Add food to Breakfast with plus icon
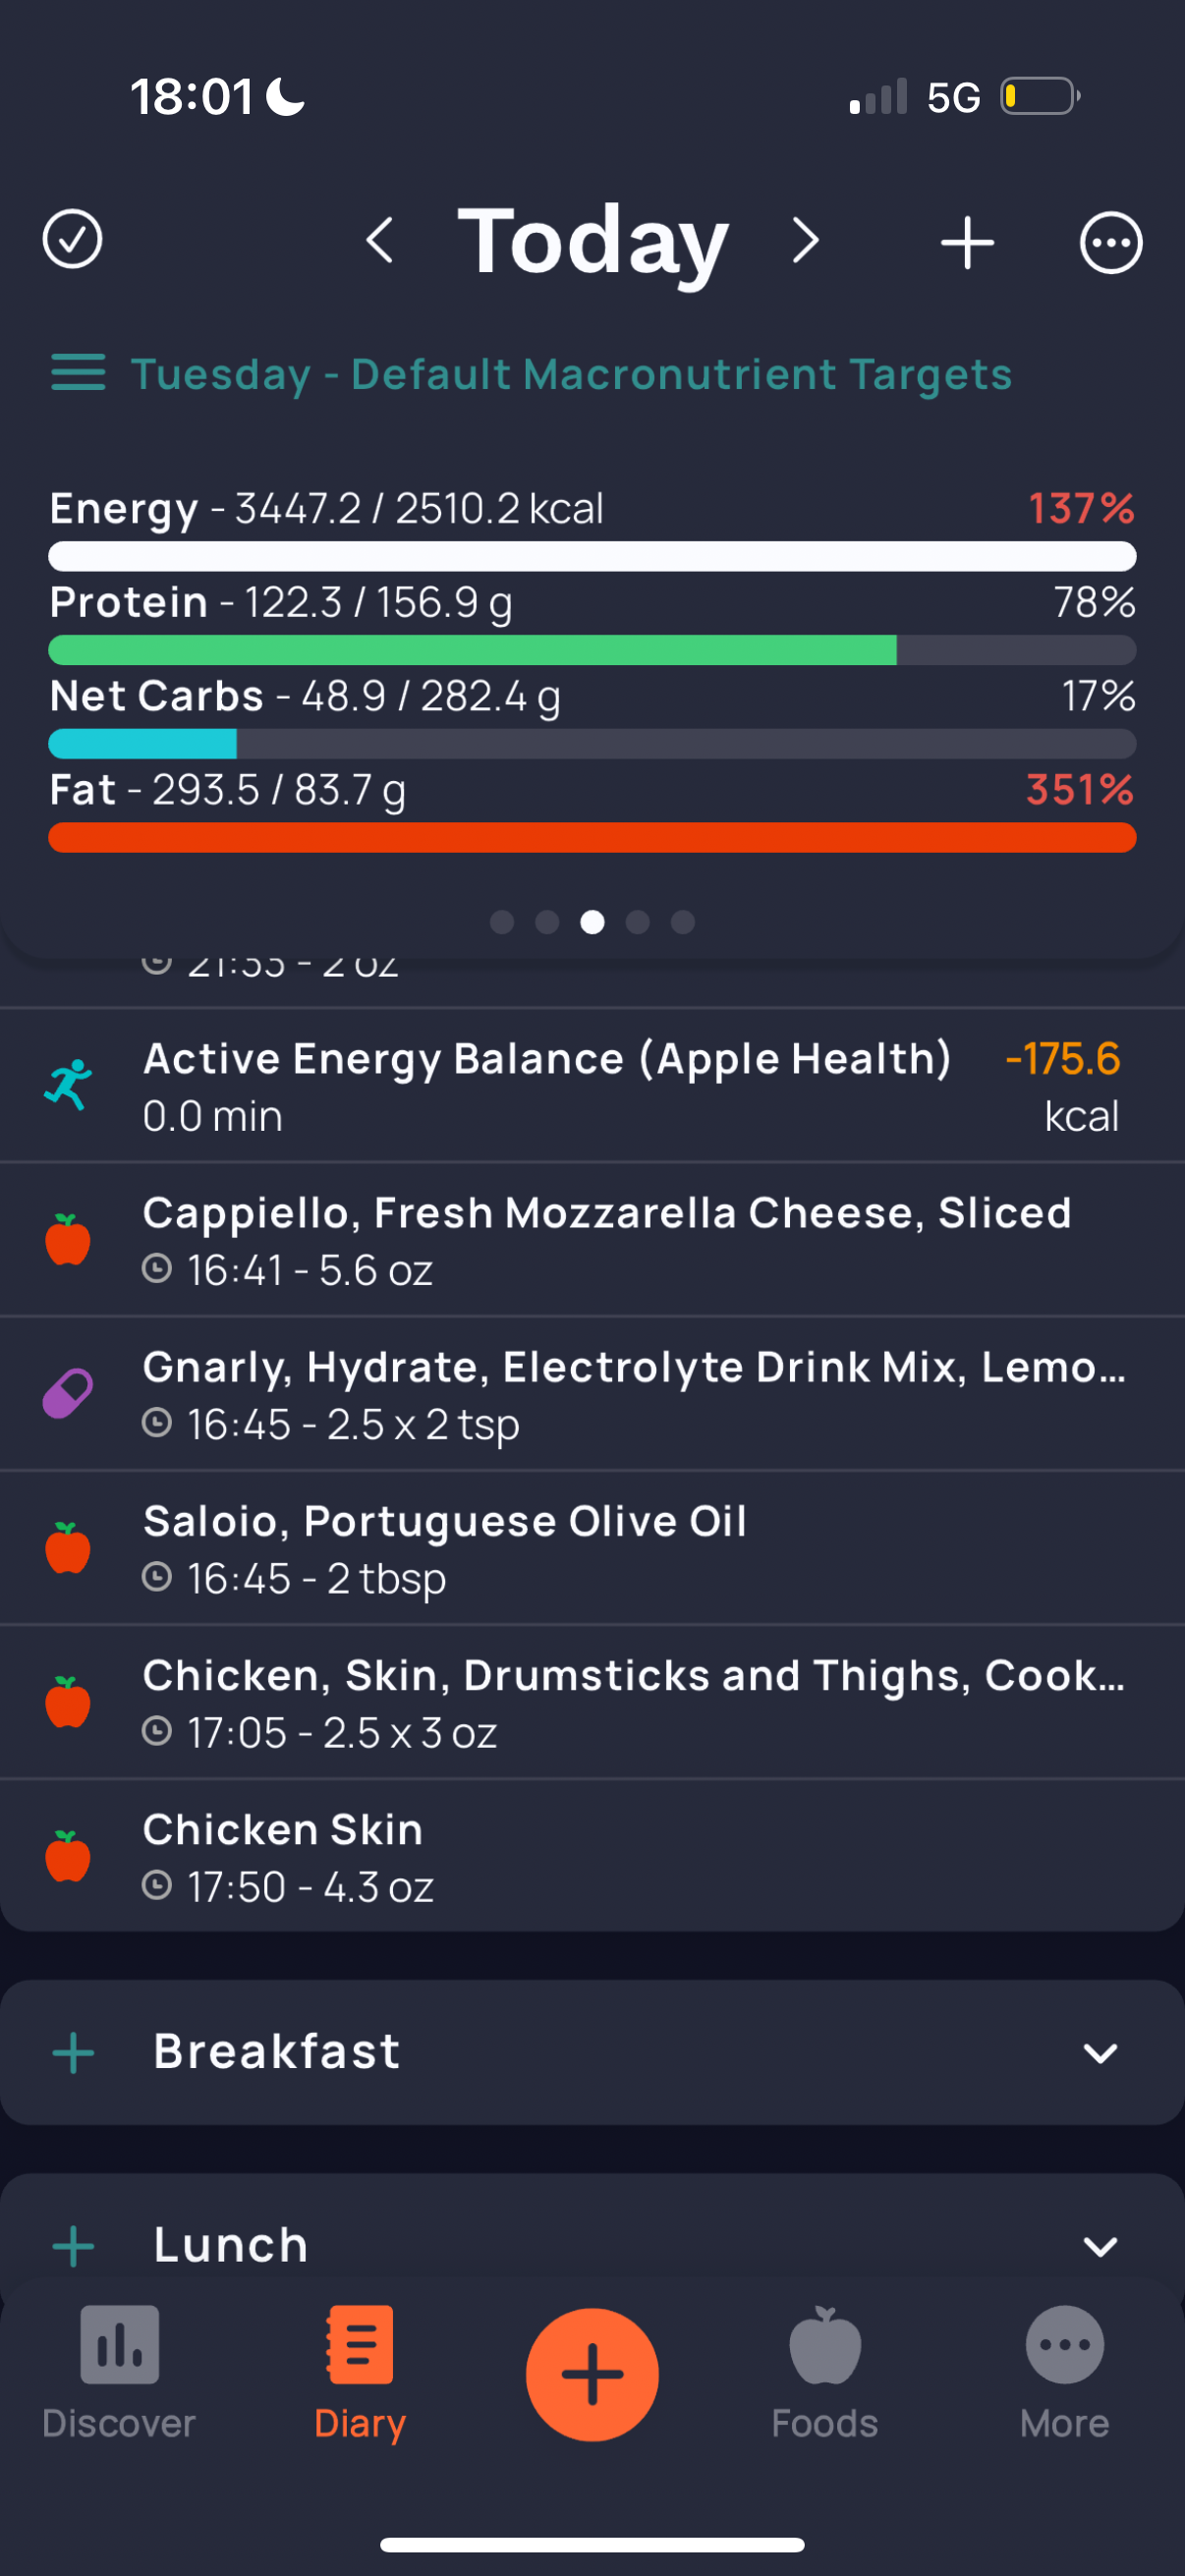 click(73, 2054)
